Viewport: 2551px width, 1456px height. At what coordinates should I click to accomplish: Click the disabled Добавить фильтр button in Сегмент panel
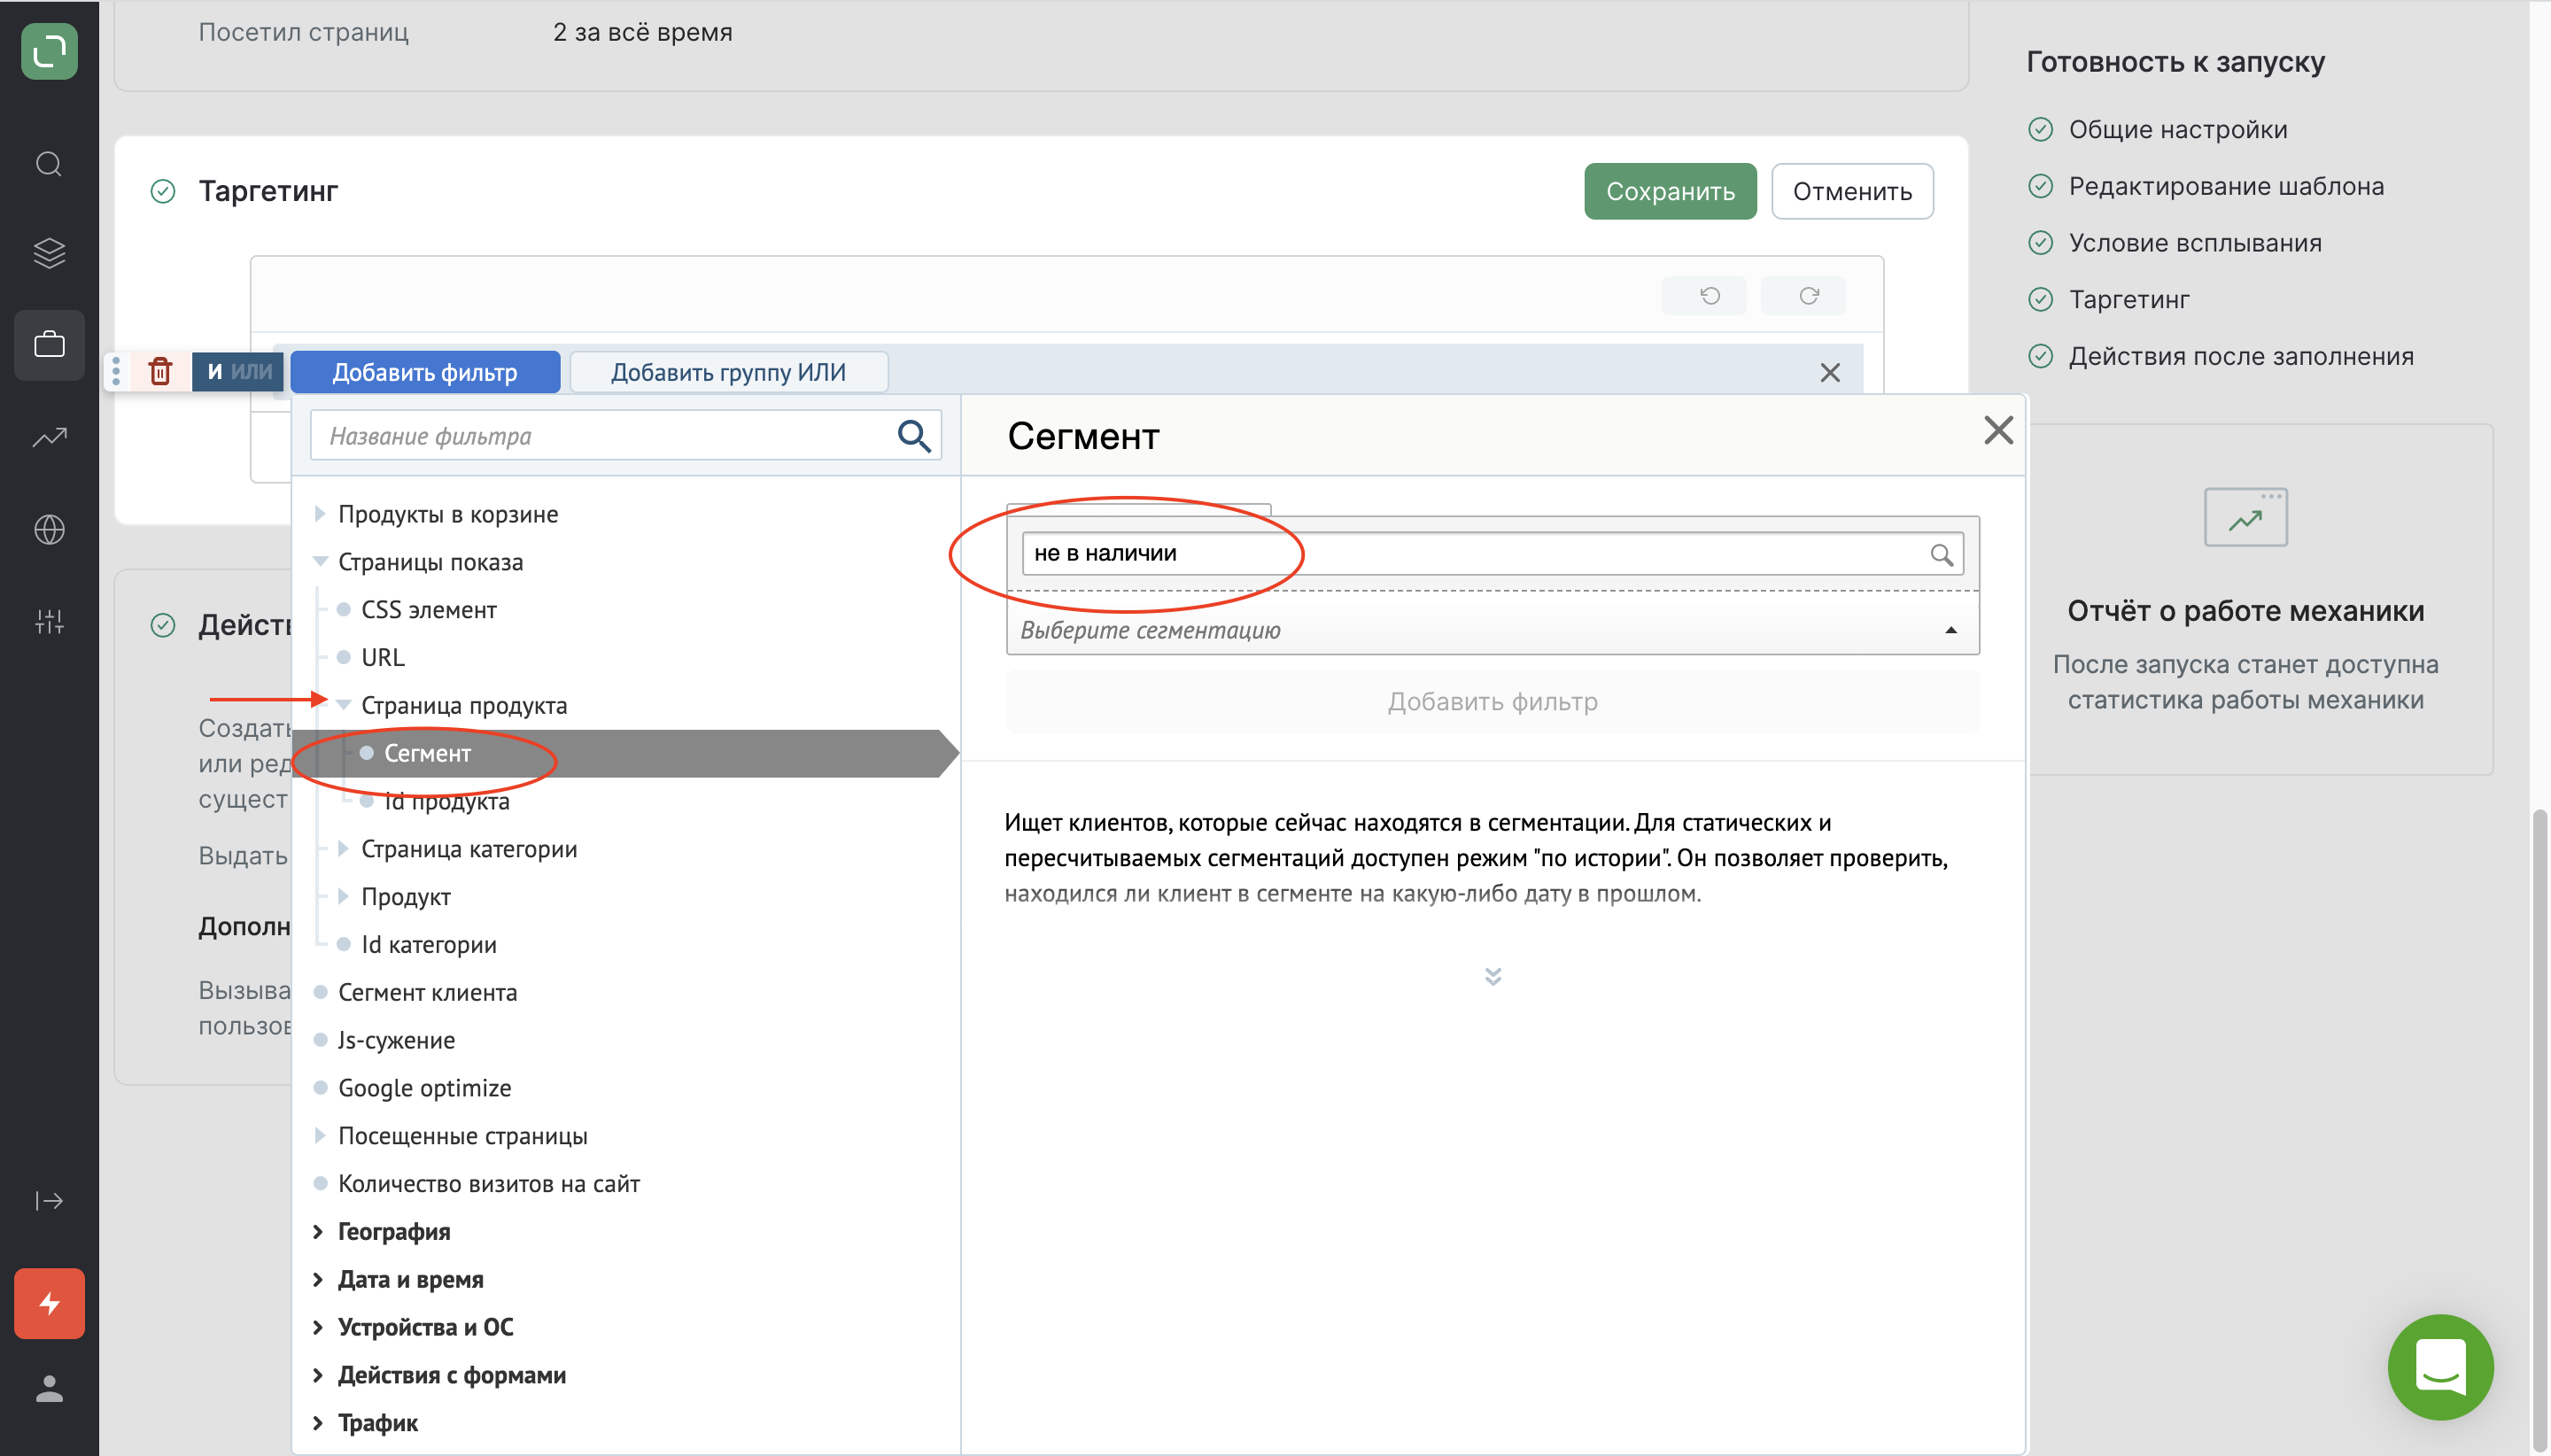(1492, 702)
